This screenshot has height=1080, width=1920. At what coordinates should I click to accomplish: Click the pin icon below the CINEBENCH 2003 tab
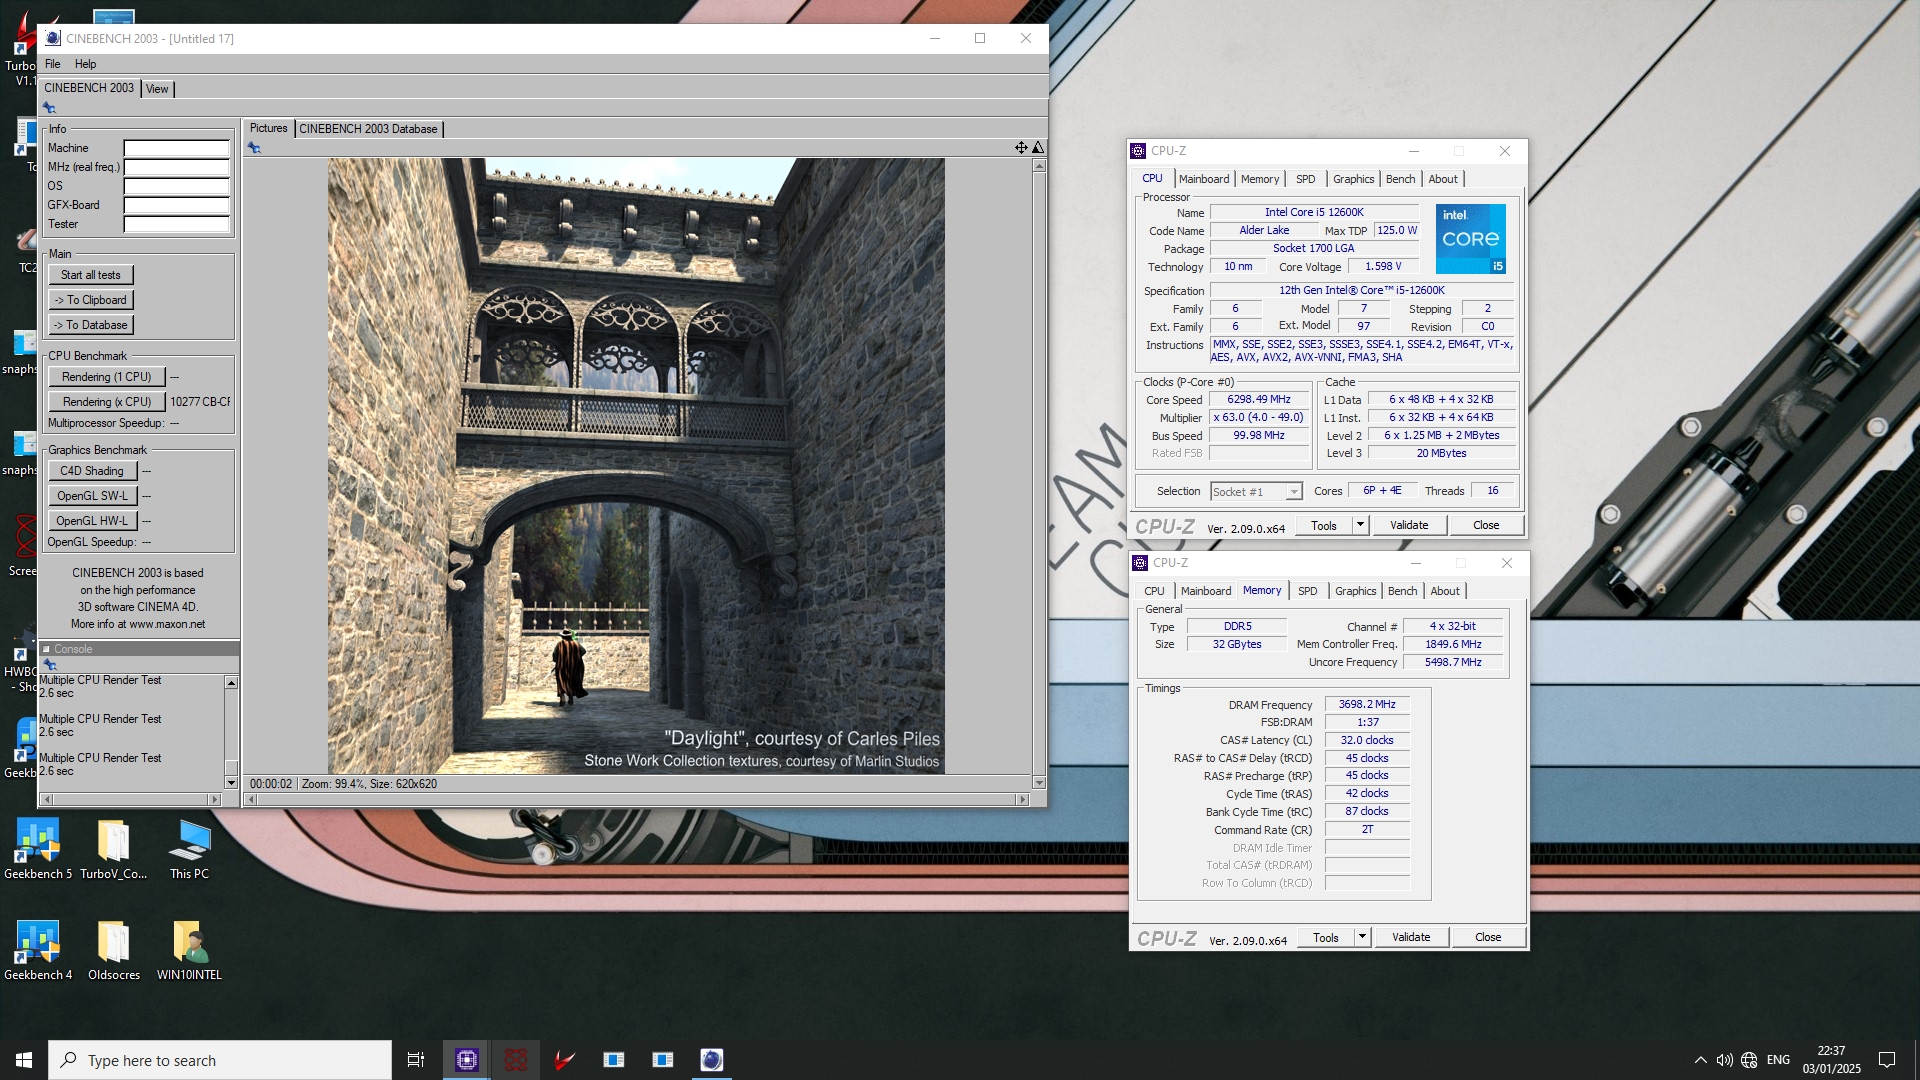point(49,108)
